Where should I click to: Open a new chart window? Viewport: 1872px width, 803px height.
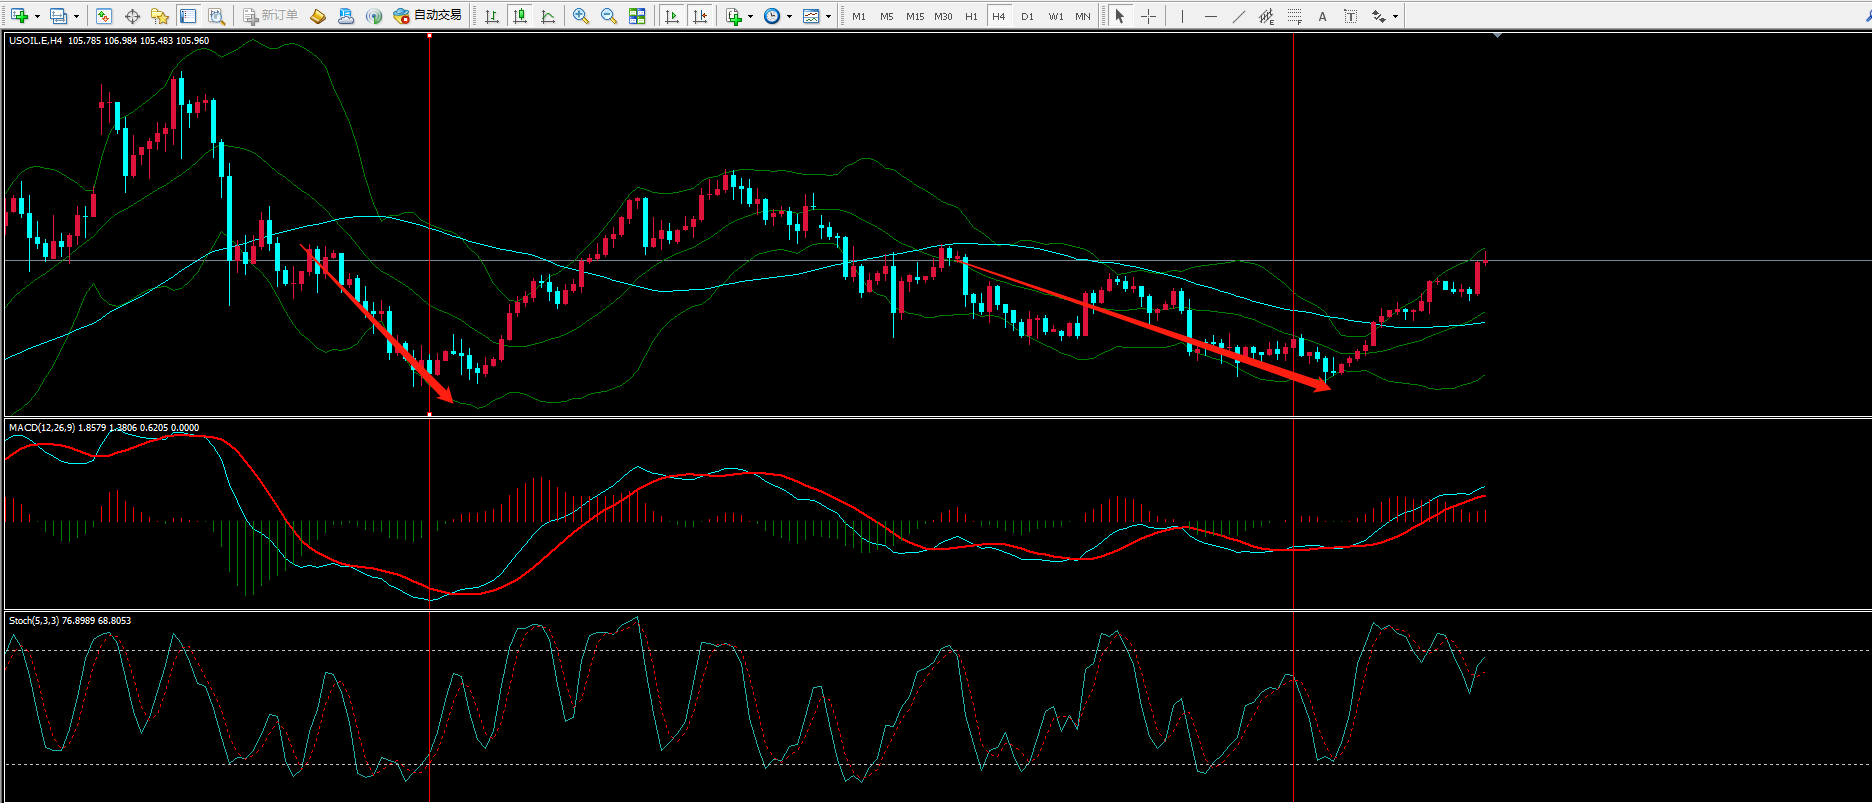(19, 16)
